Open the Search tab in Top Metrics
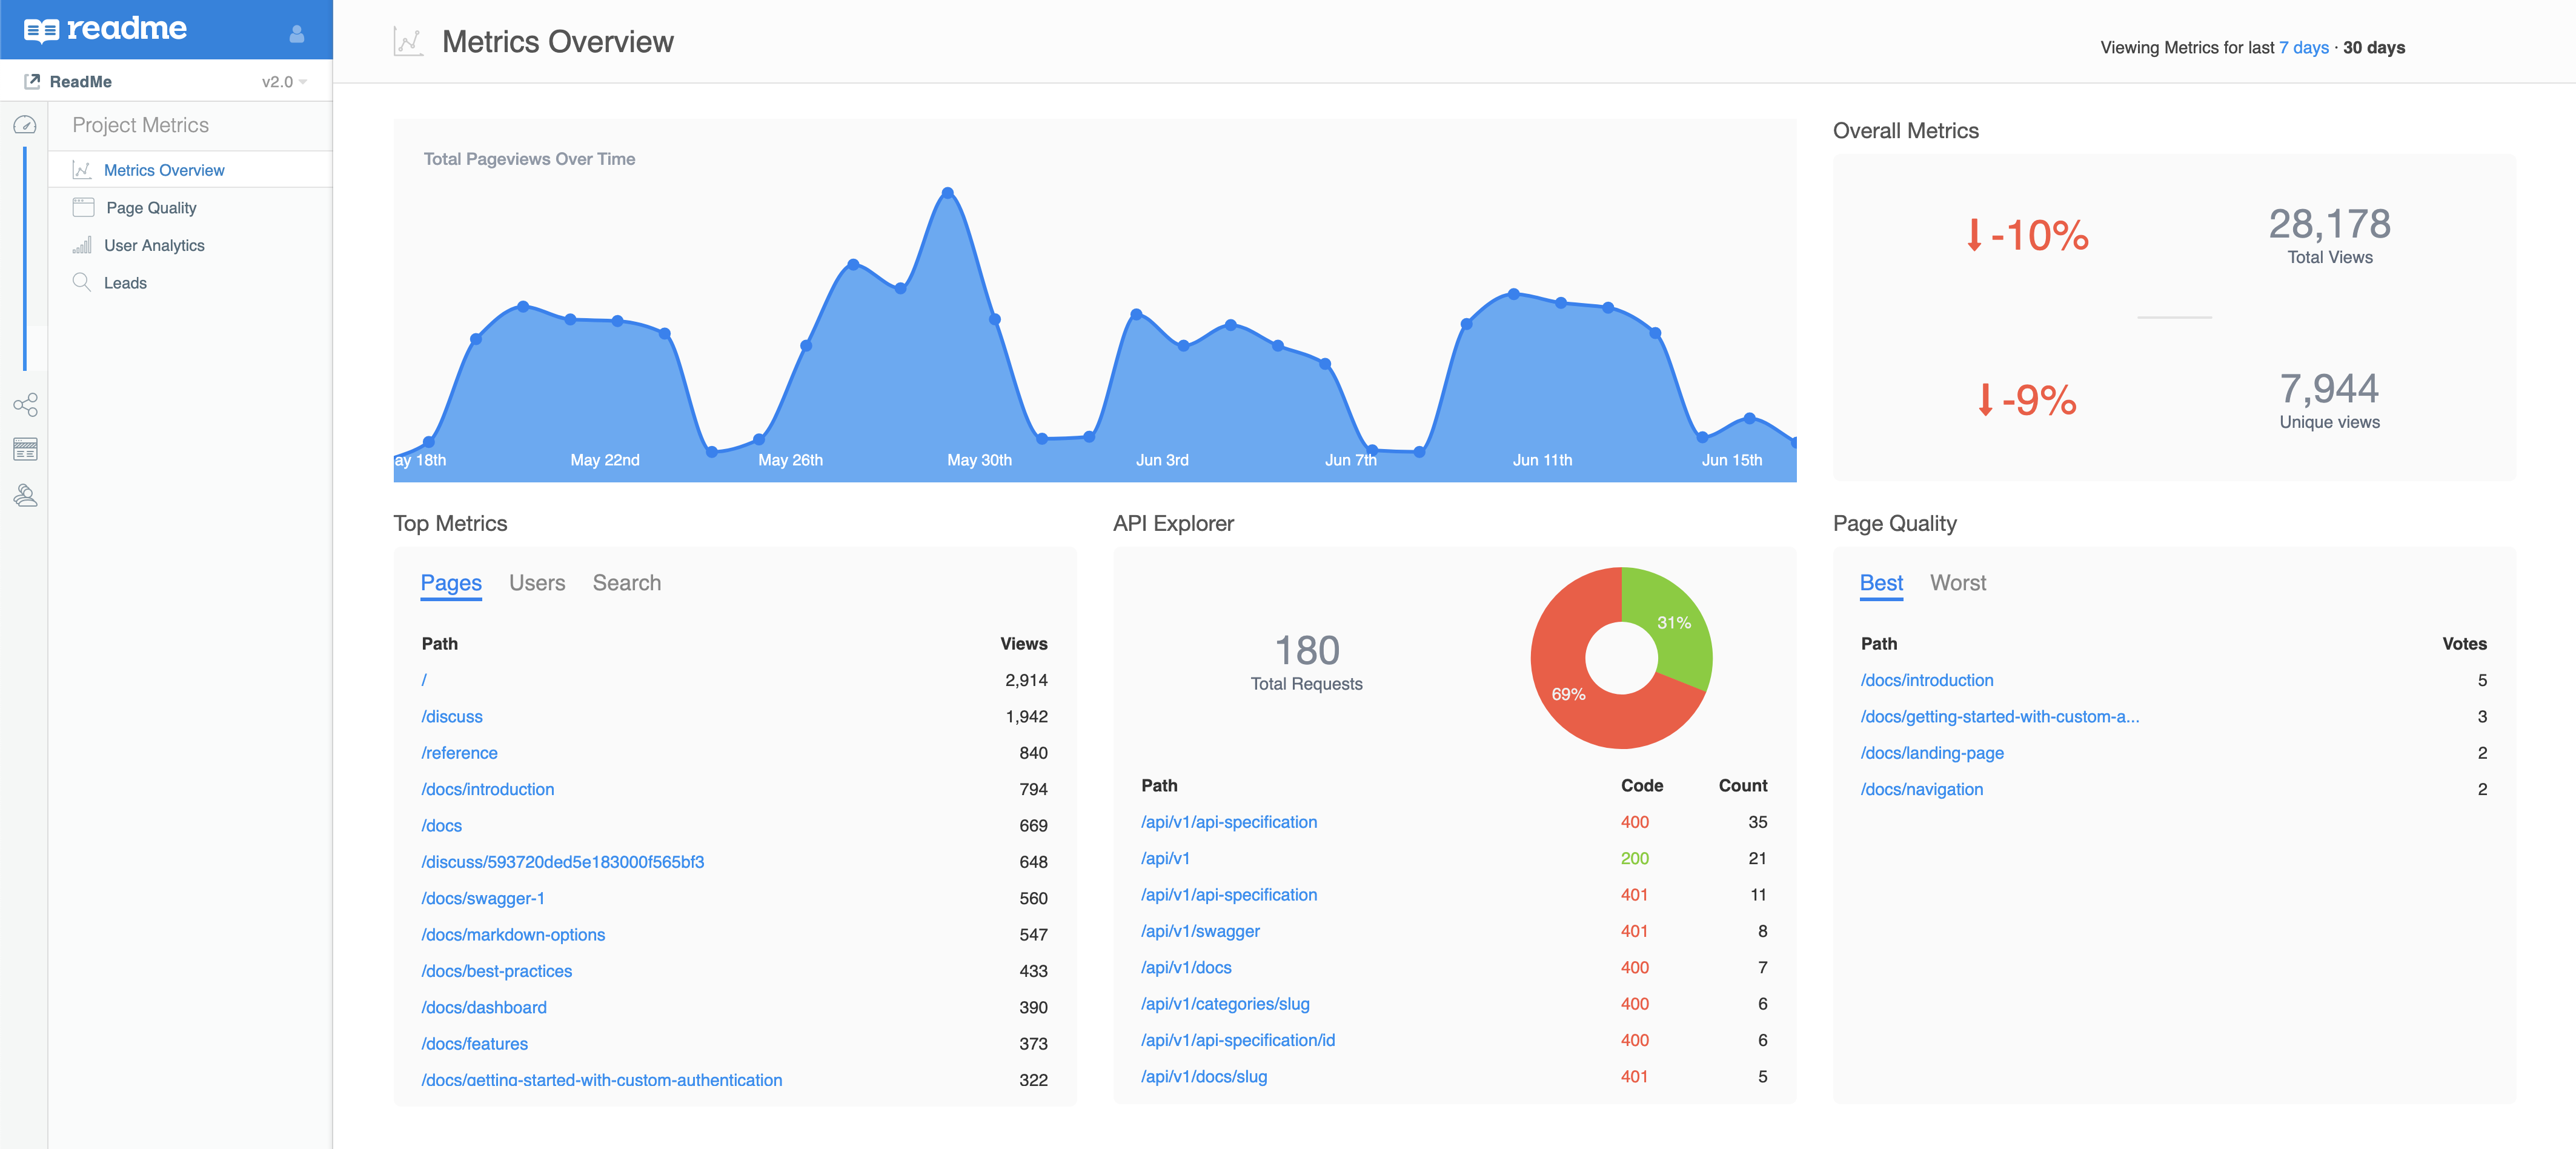 [x=626, y=583]
